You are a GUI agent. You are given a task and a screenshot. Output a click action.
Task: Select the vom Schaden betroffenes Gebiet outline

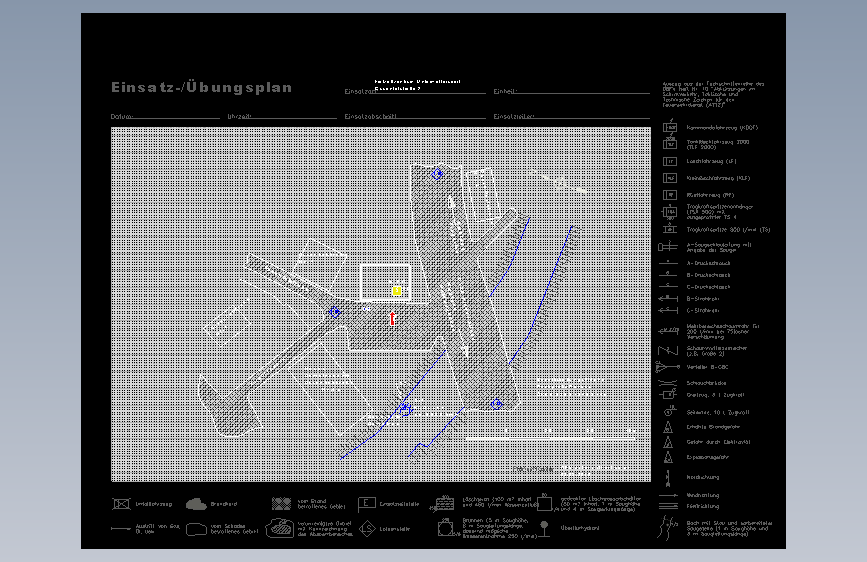pos(196,529)
